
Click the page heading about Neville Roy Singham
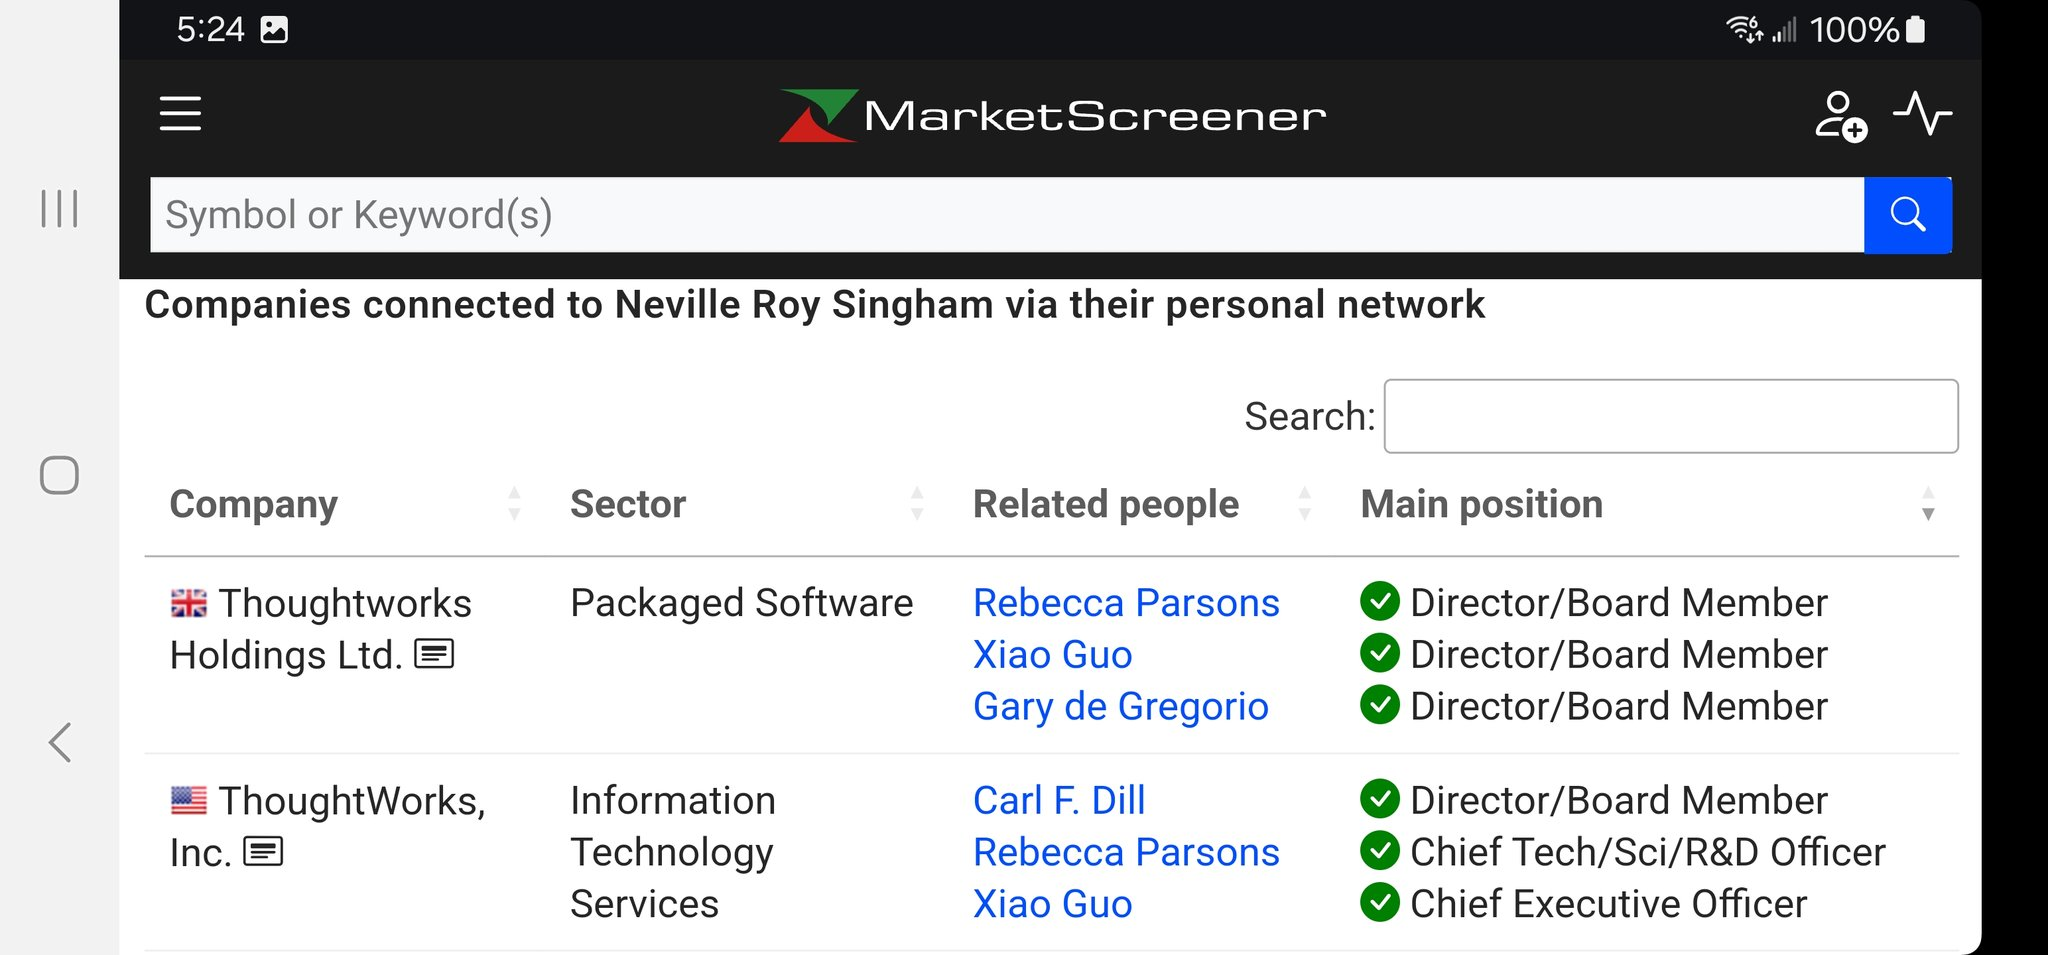click(x=814, y=304)
